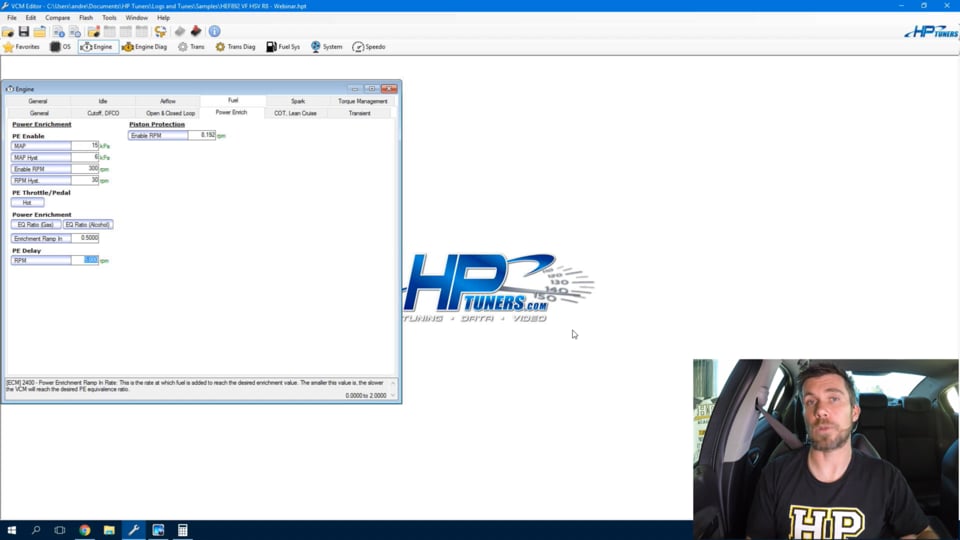Open the Trans section
This screenshot has height=540, width=960.
pos(191,47)
